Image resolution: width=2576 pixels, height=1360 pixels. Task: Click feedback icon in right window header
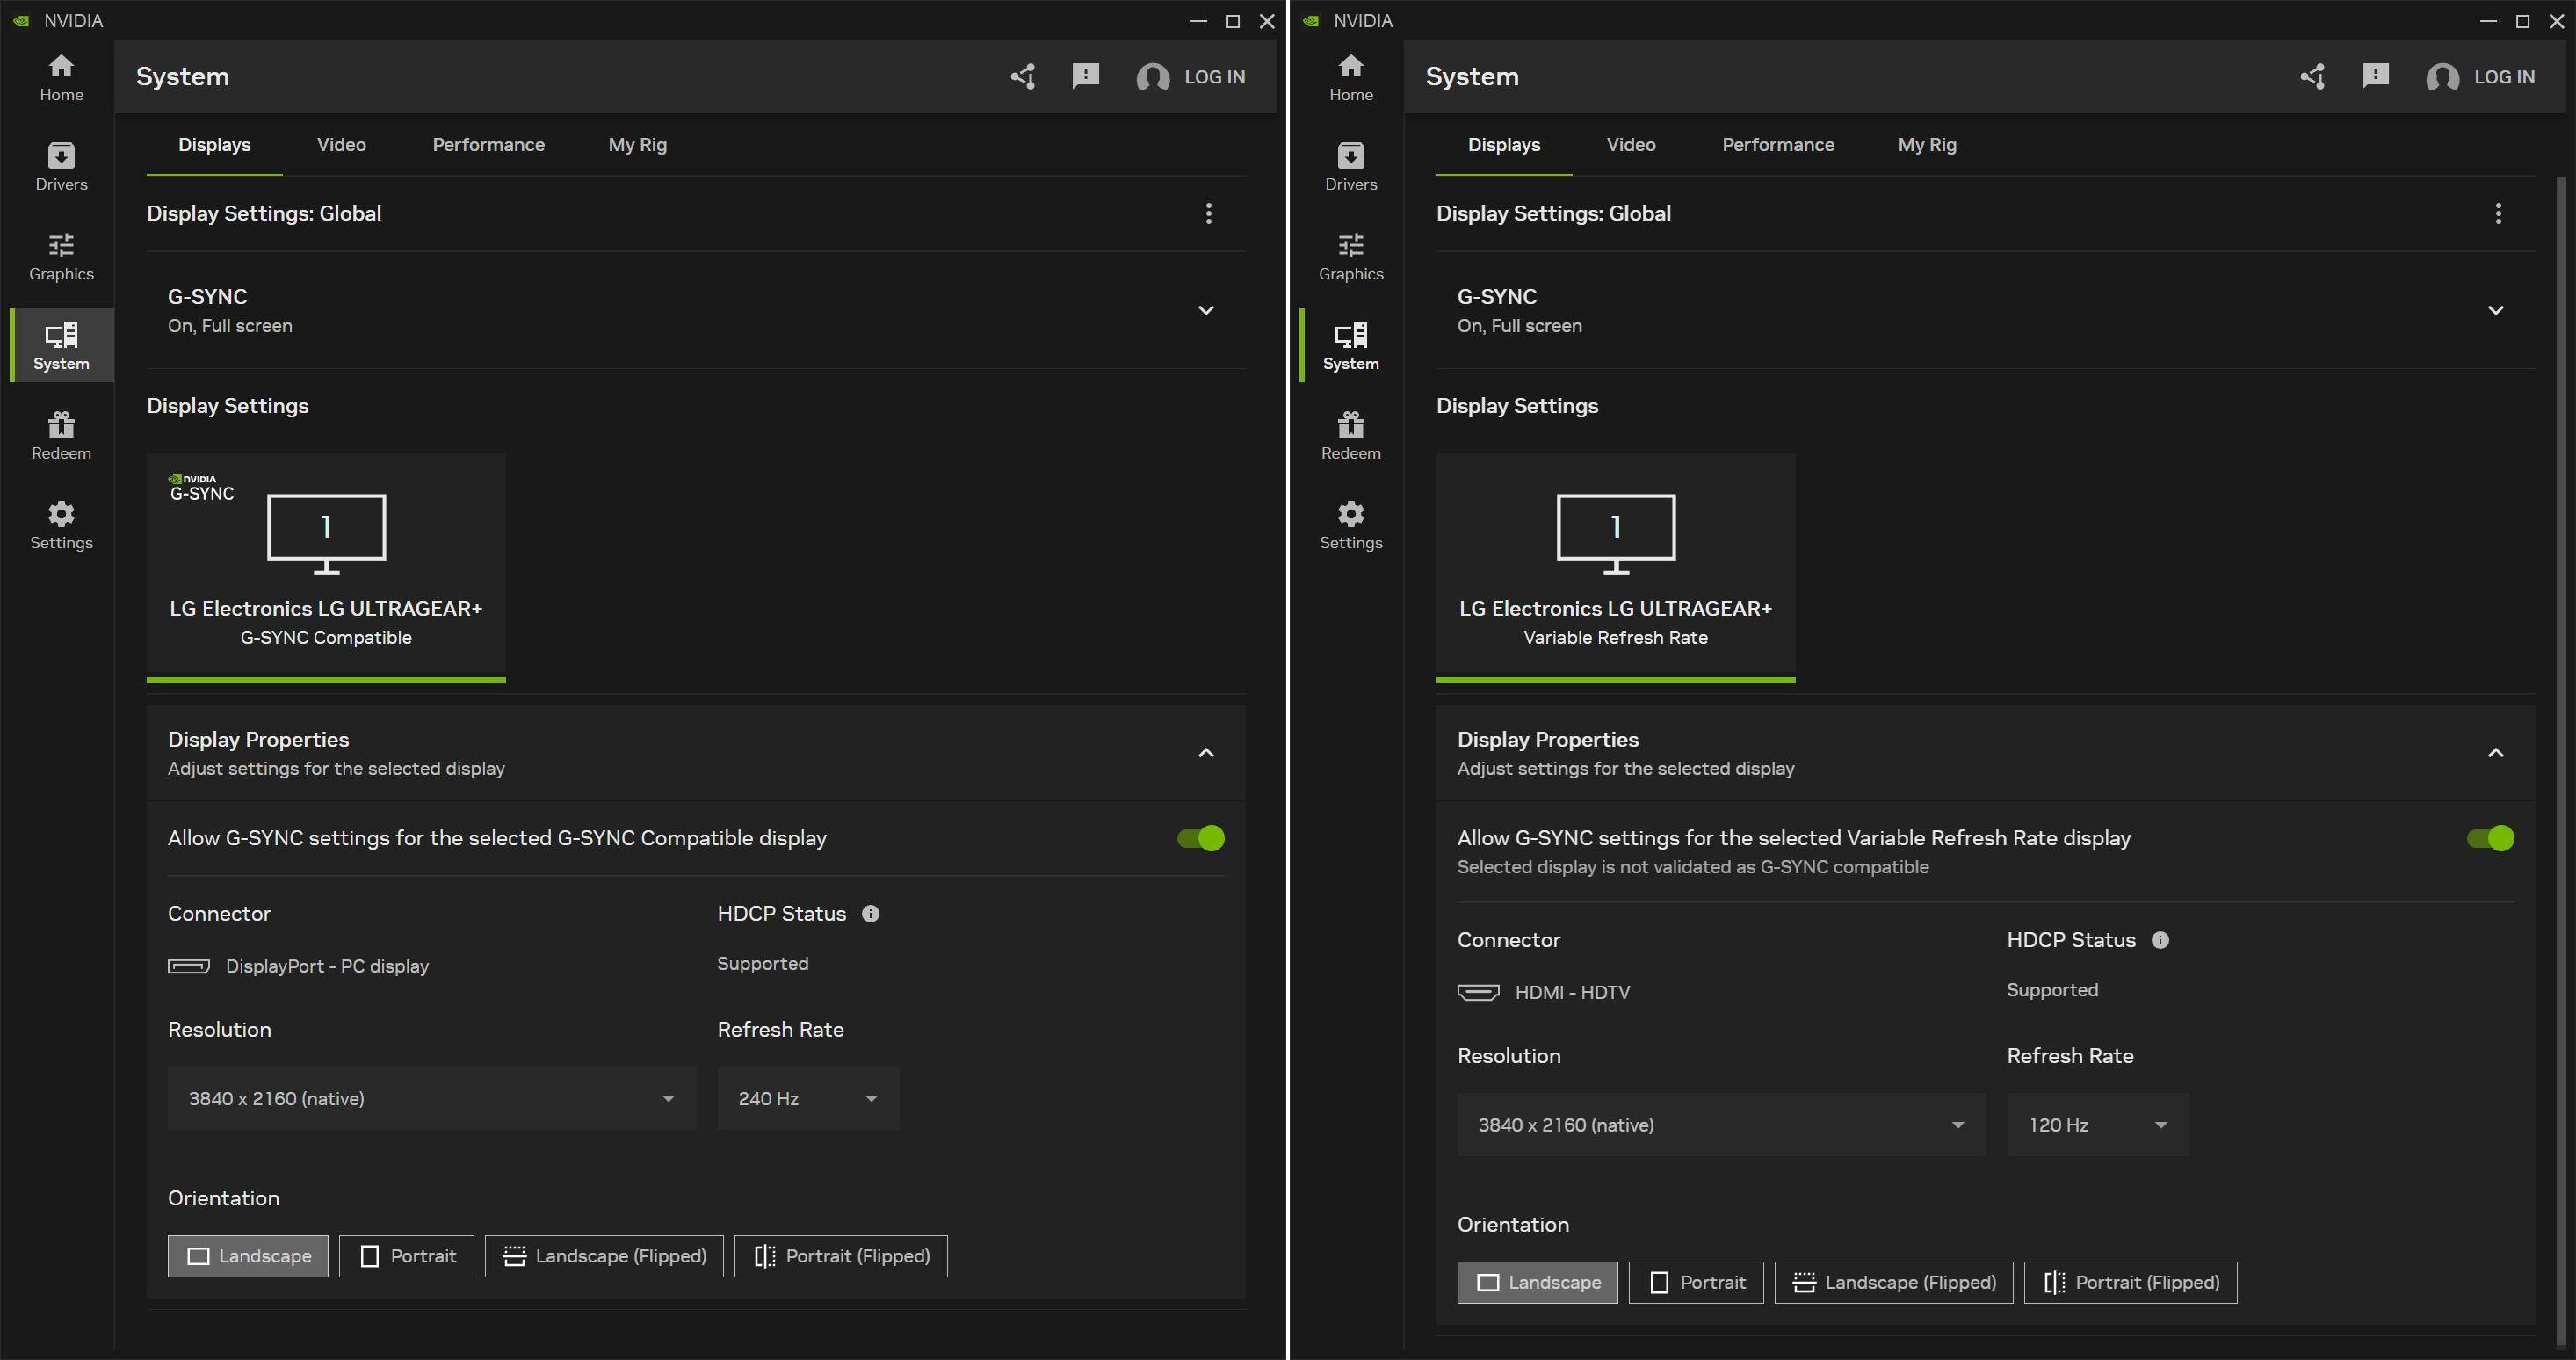[2374, 77]
